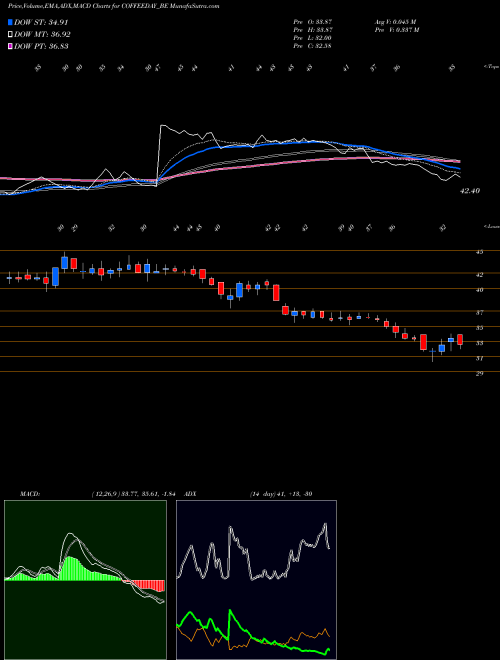Image resolution: width=500 pixels, height=660 pixels.
Task: Open the green MACD histogram panel
Action: click(x=85, y=580)
